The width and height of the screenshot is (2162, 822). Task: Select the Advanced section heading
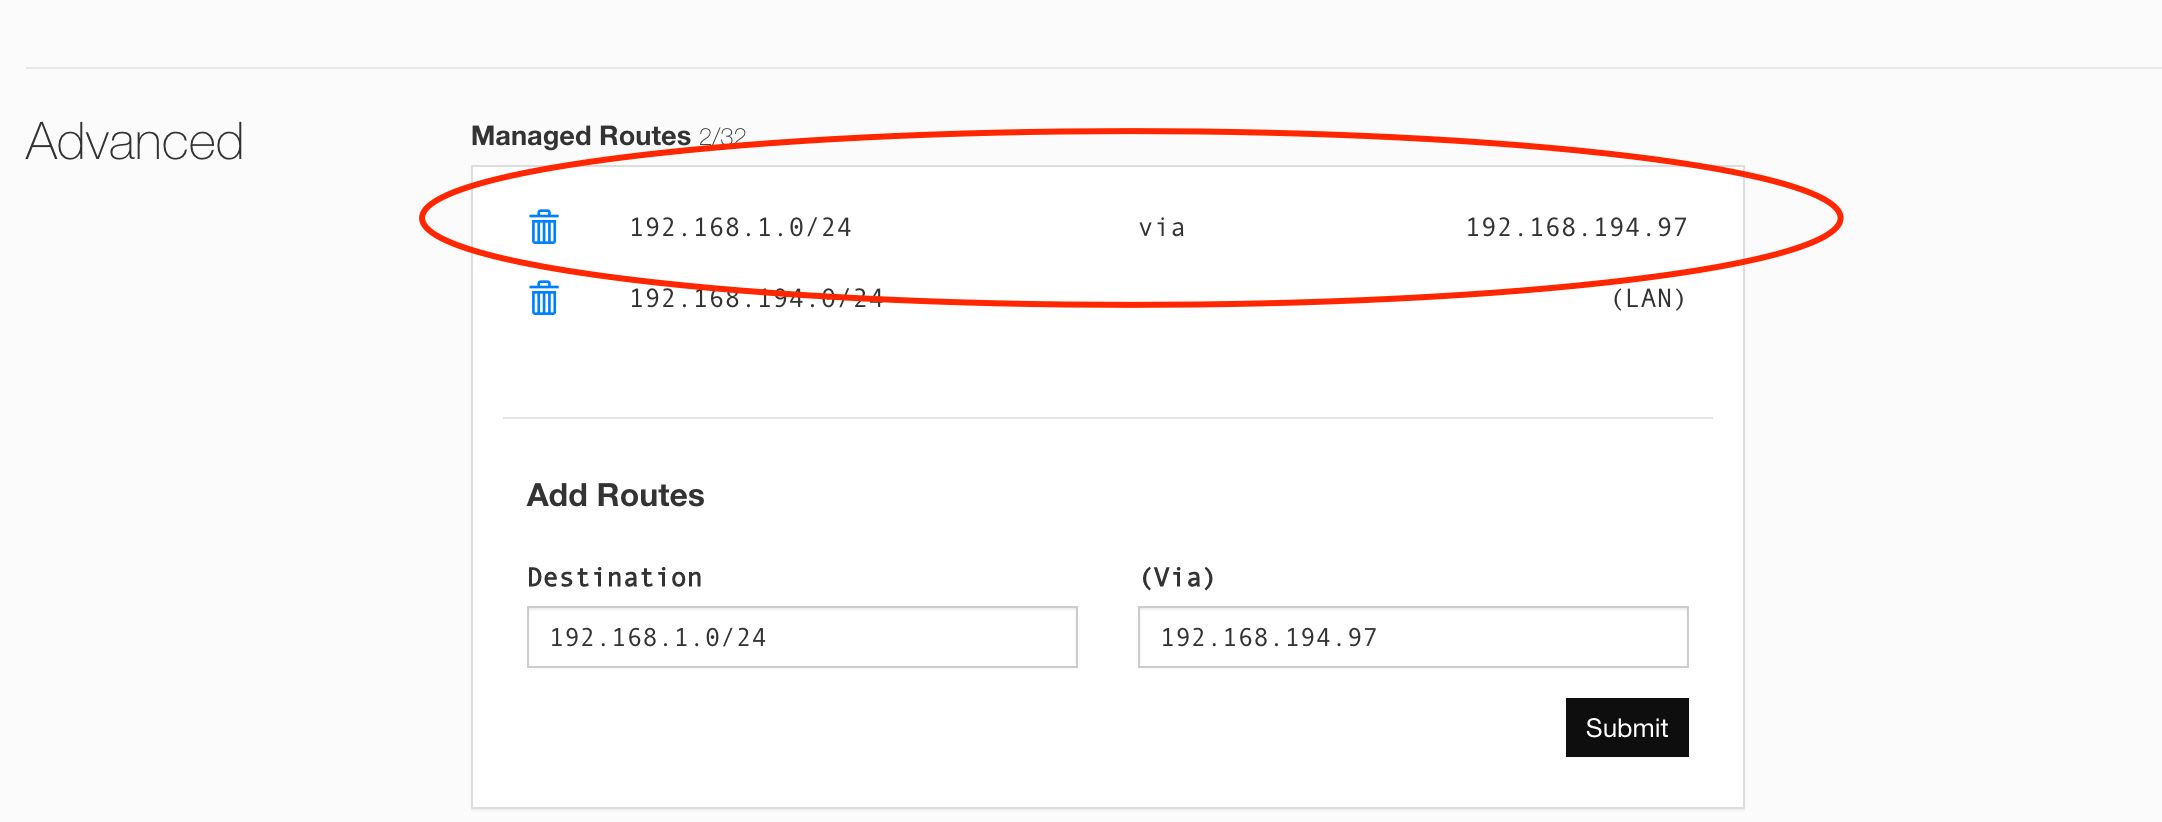point(135,141)
